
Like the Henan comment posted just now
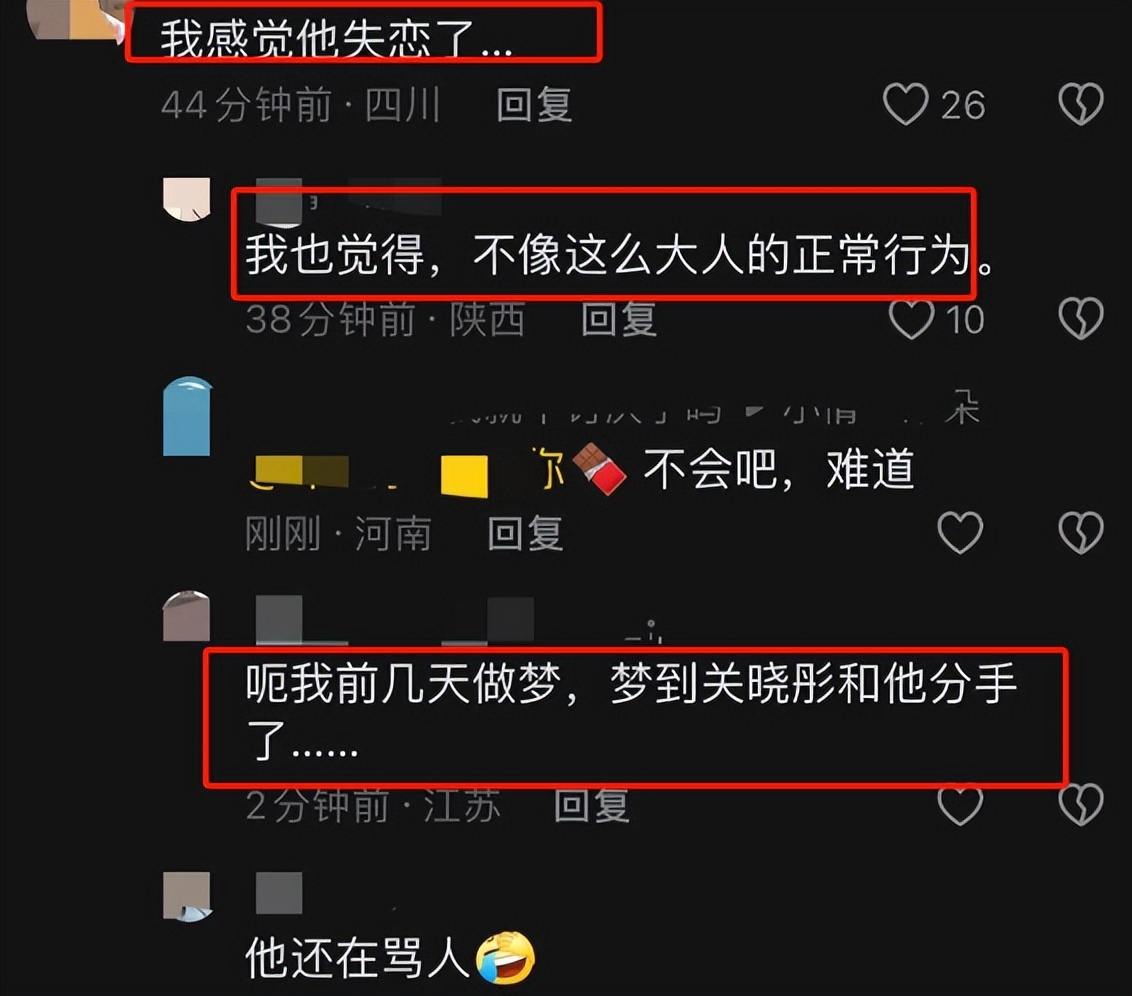coord(960,533)
